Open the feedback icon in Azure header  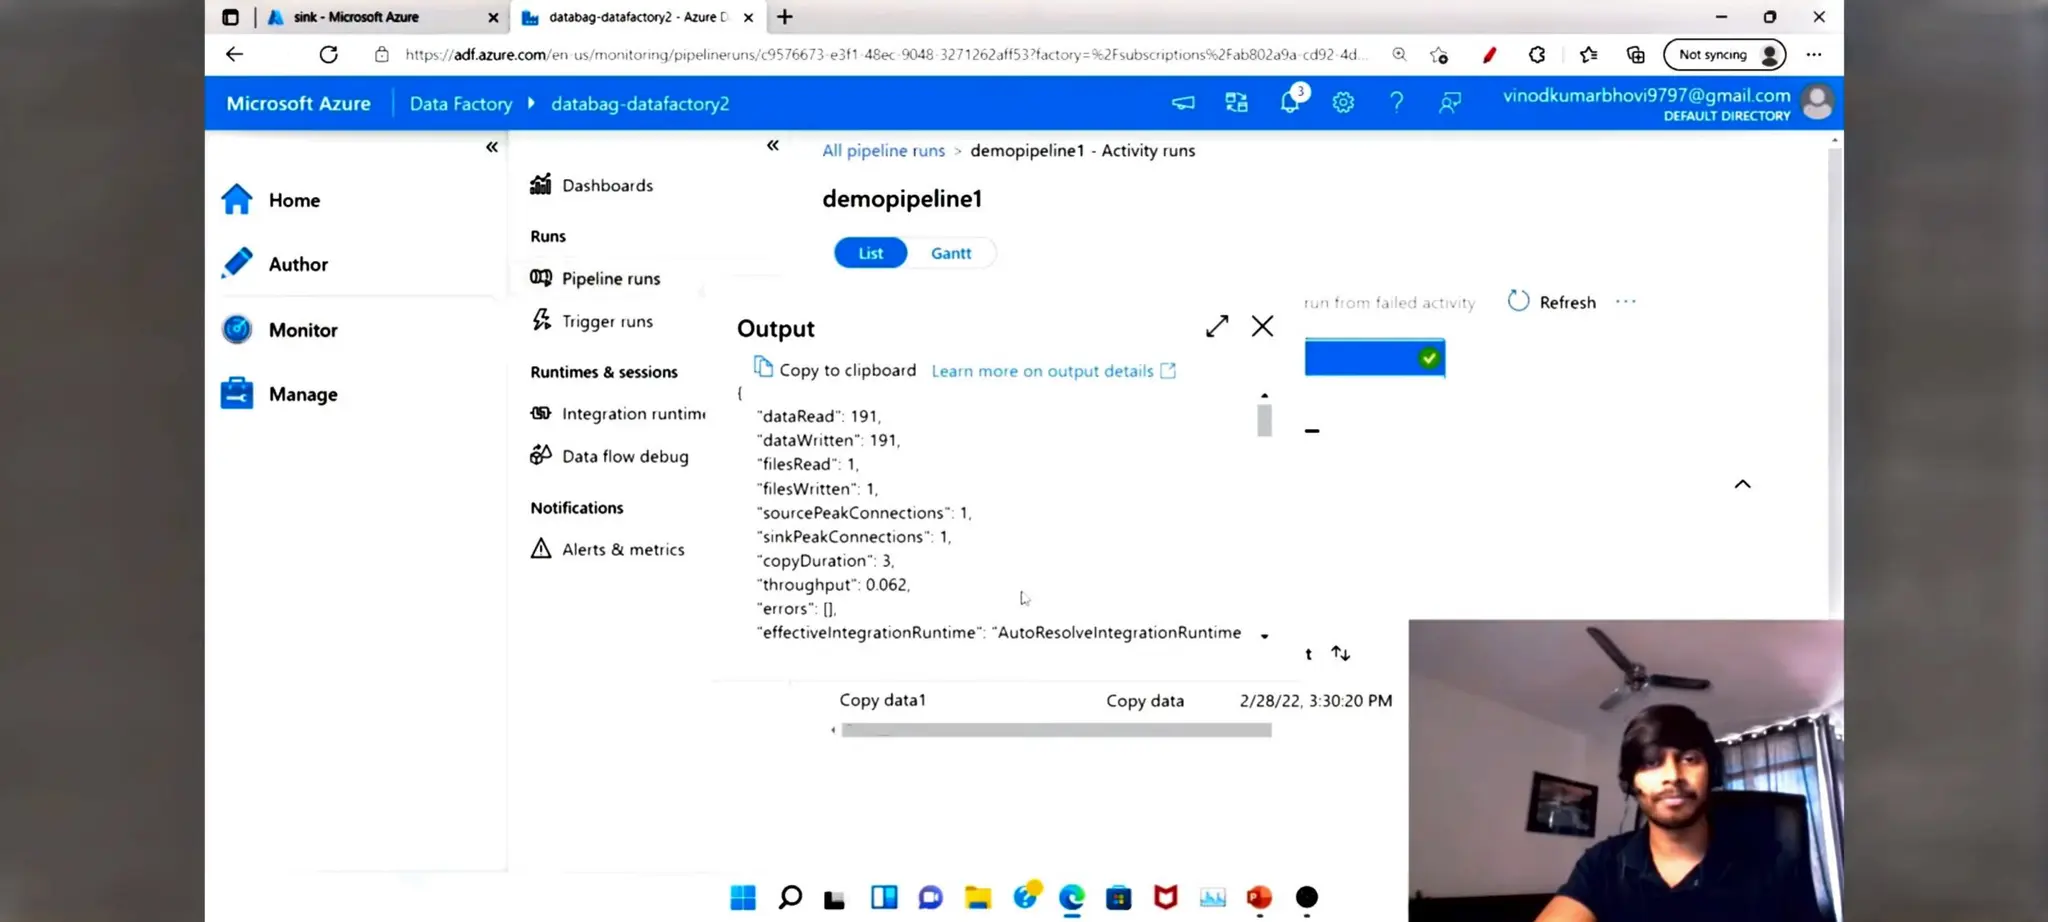coord(1449,102)
